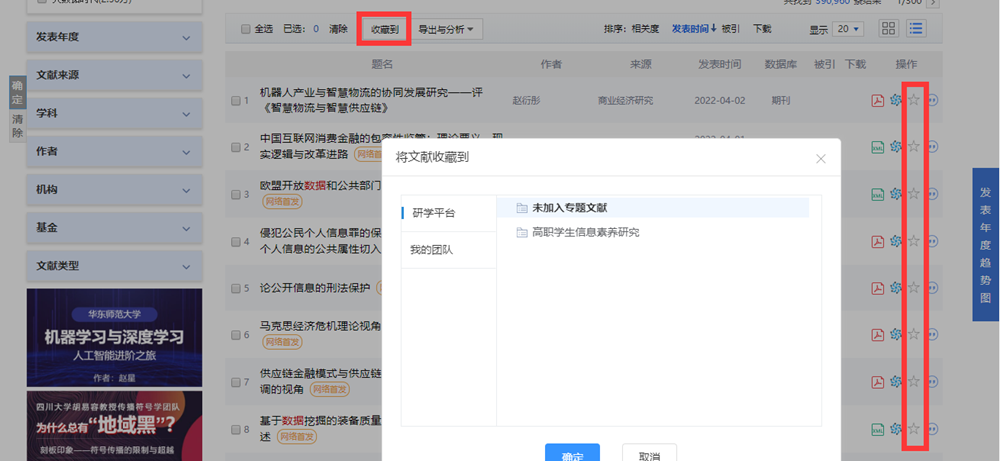
Task: Tick the 全选 select-all checkbox
Action: click(x=246, y=29)
